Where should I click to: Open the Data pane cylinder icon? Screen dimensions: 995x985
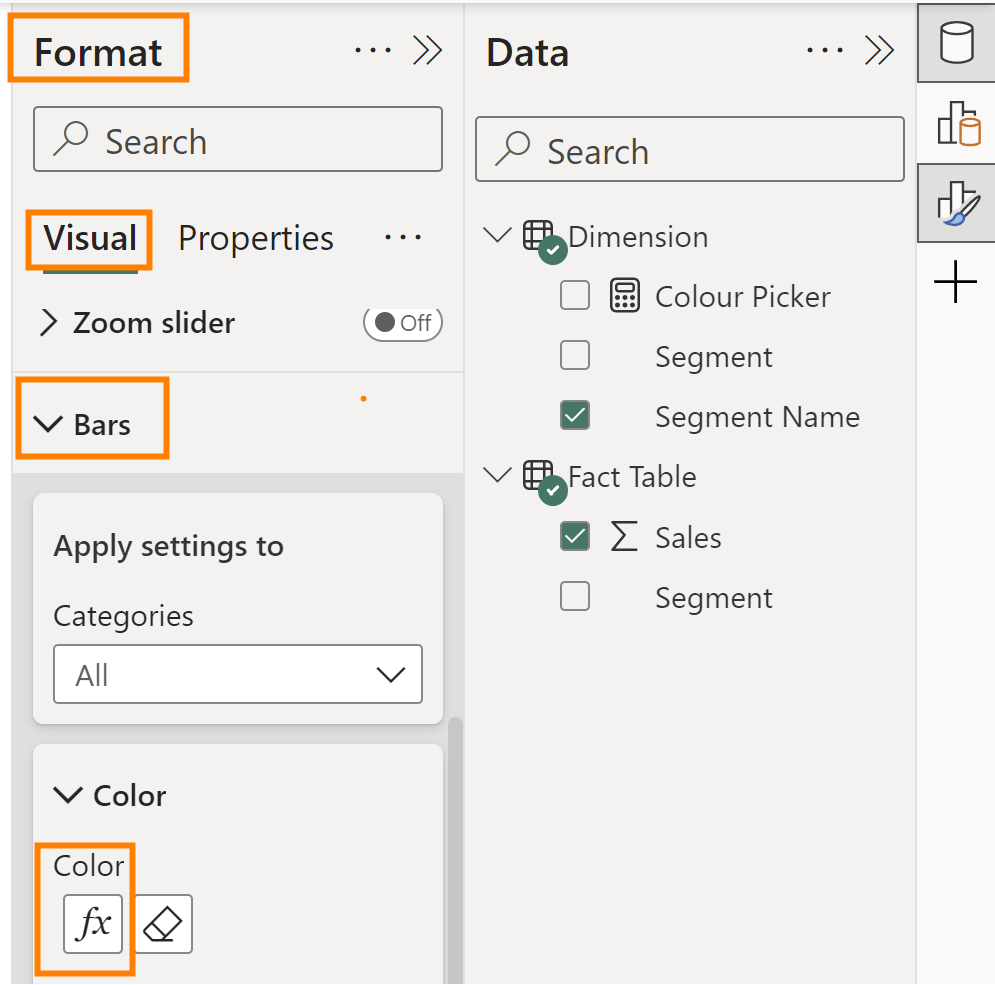(956, 45)
